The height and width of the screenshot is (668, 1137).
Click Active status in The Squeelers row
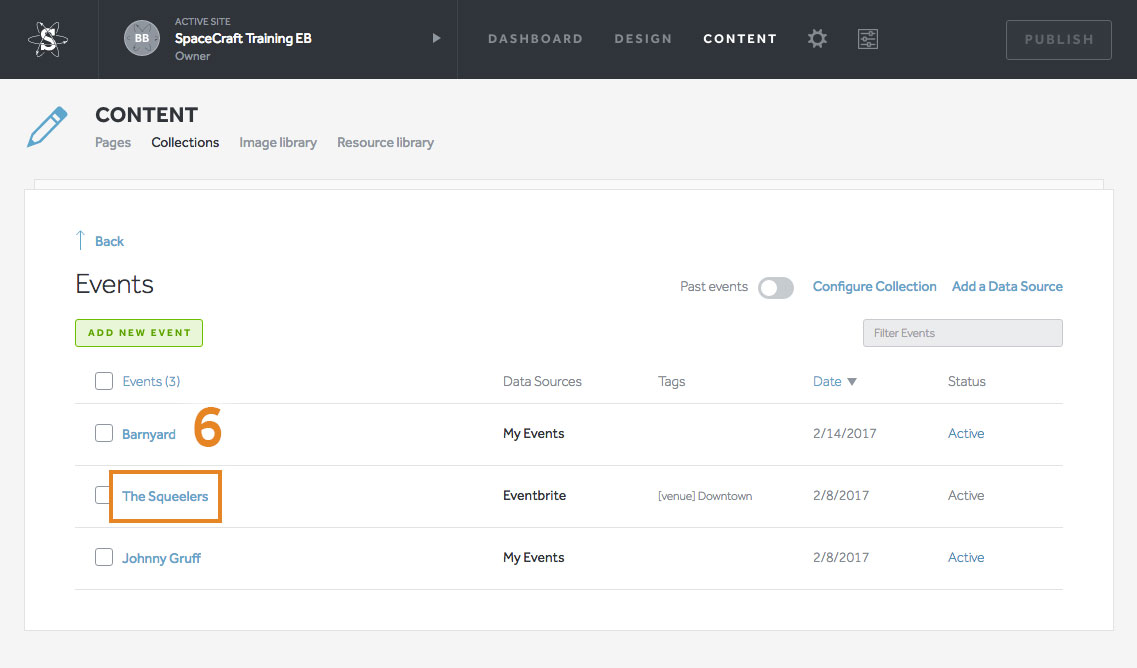click(966, 495)
